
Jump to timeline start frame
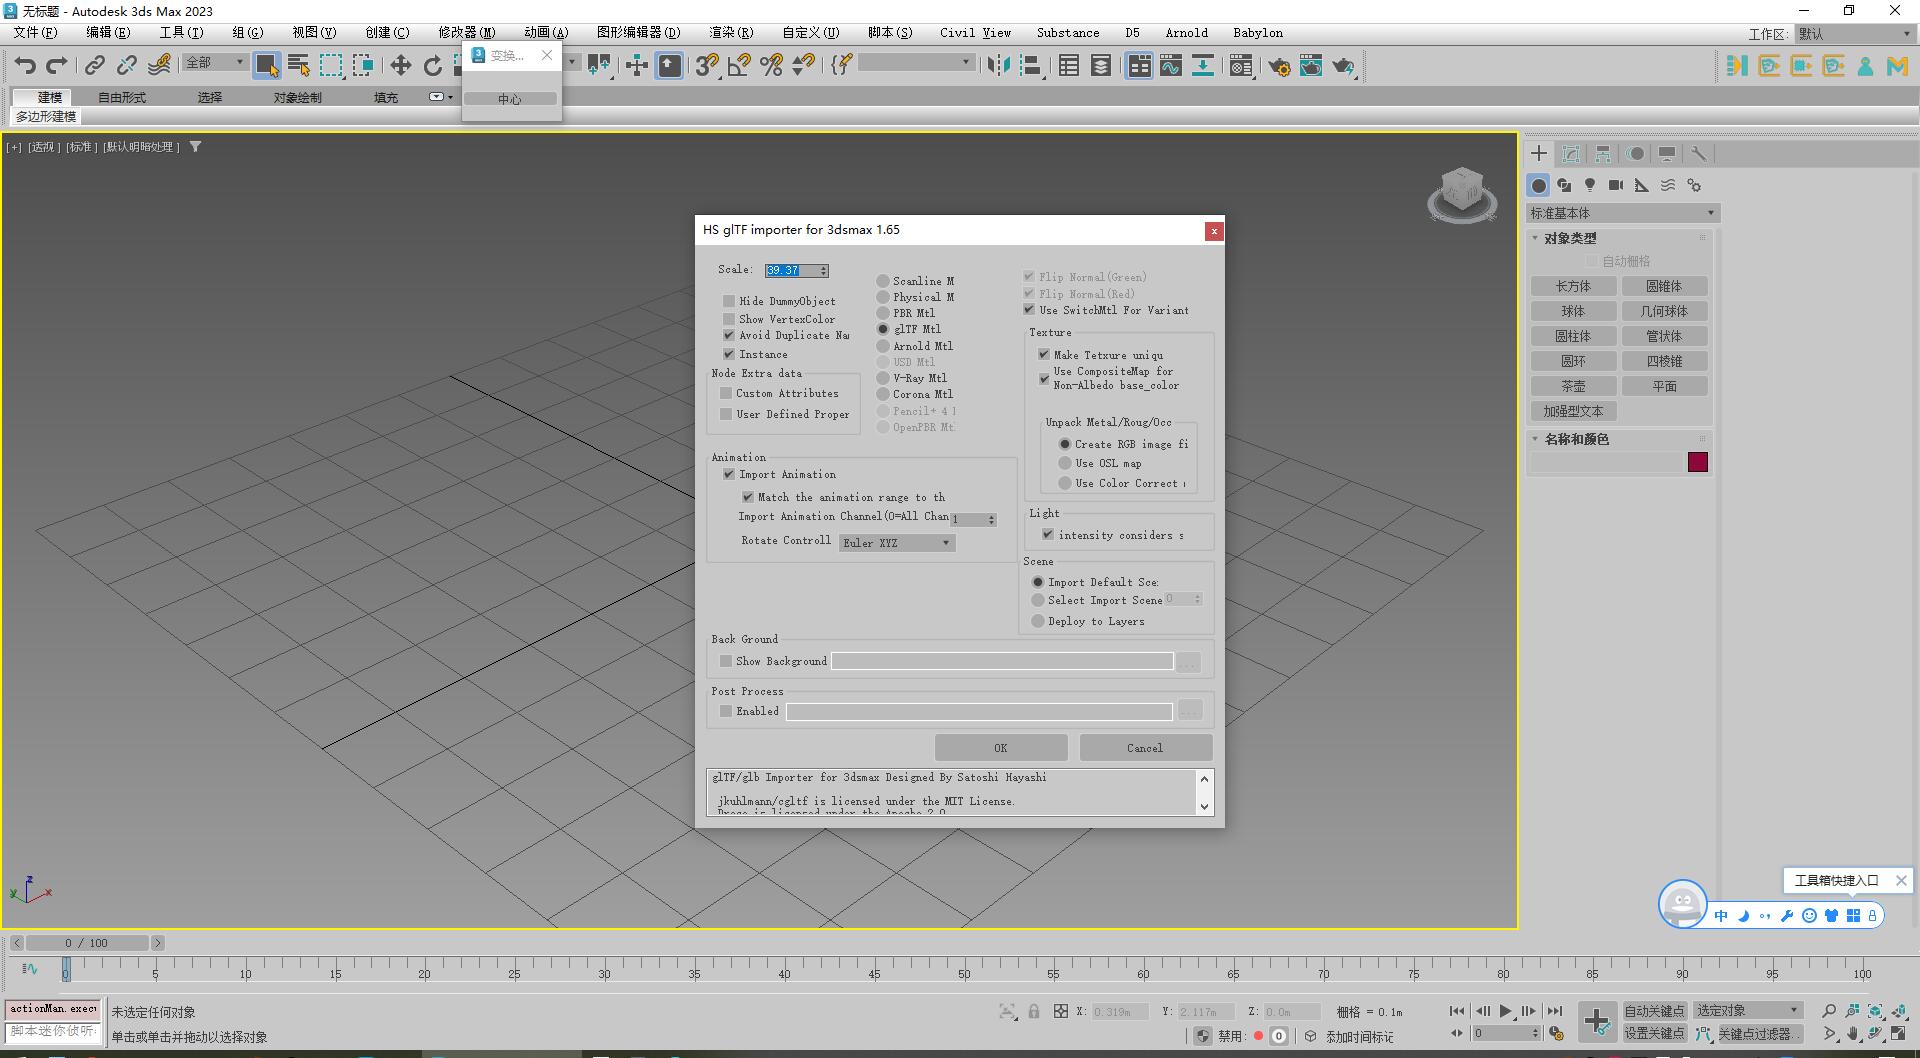[1457, 1011]
